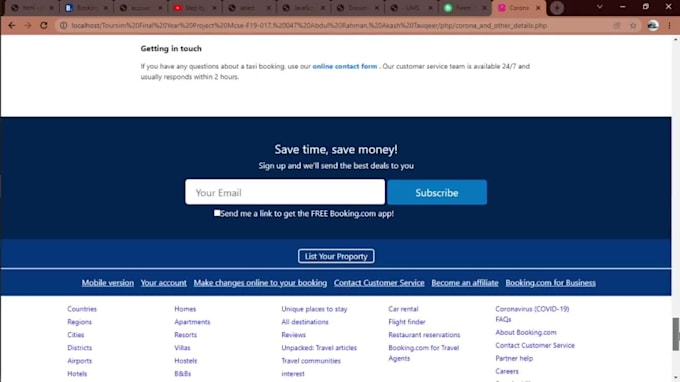The height and width of the screenshot is (382, 680).
Task: Reload the page with the refresh icon
Action: click(x=44, y=26)
